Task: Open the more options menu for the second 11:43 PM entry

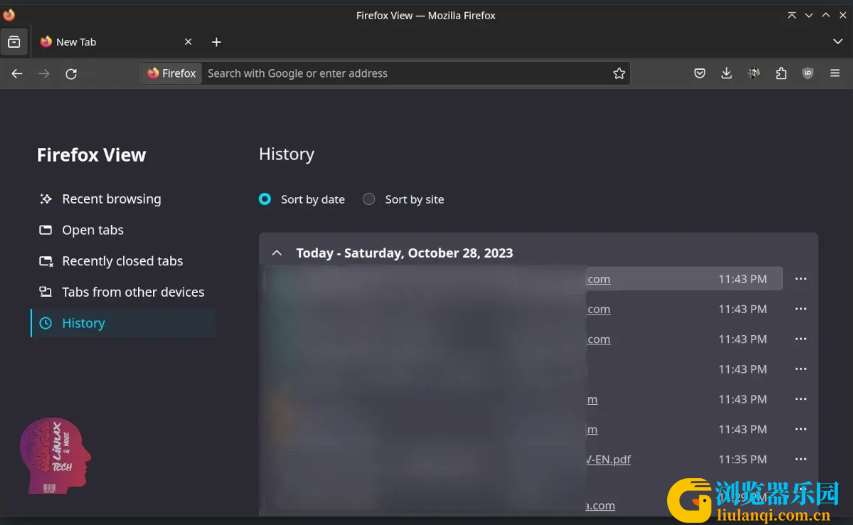Action: (801, 309)
